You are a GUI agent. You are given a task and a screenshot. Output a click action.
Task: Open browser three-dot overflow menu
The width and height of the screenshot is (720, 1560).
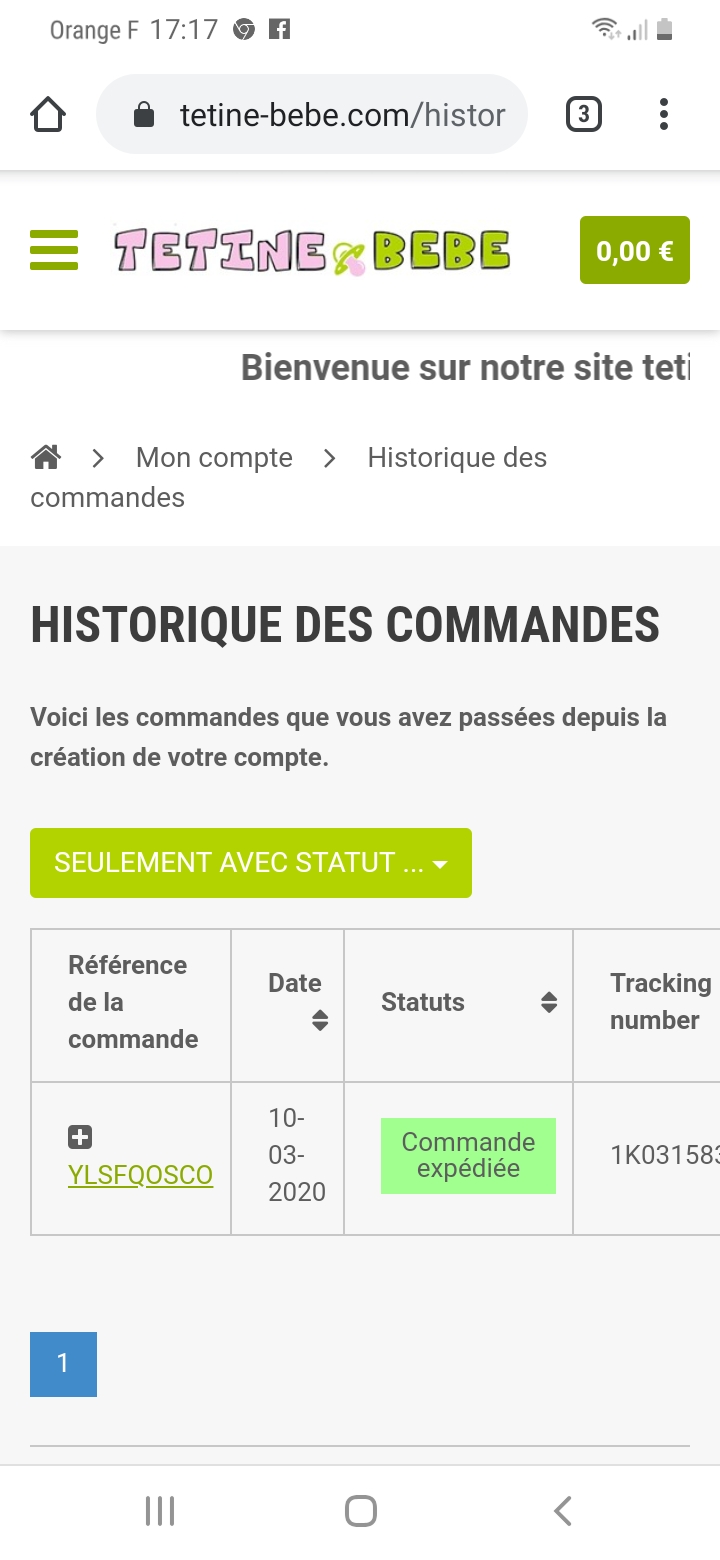pyautogui.click(x=663, y=115)
